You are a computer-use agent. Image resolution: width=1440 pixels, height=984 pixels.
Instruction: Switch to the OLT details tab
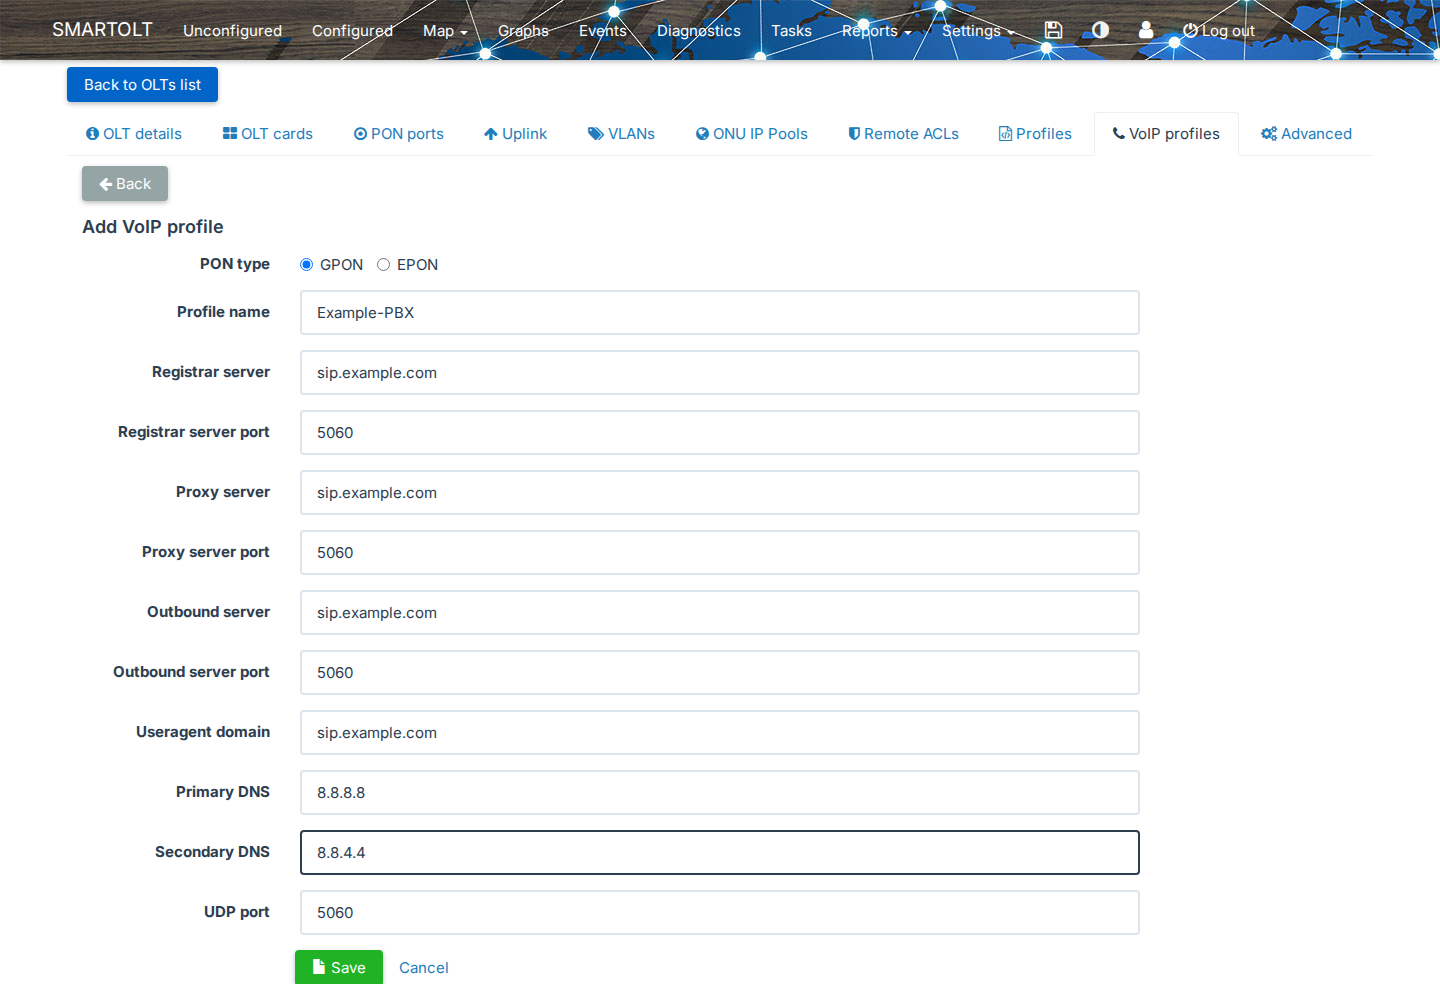click(134, 134)
